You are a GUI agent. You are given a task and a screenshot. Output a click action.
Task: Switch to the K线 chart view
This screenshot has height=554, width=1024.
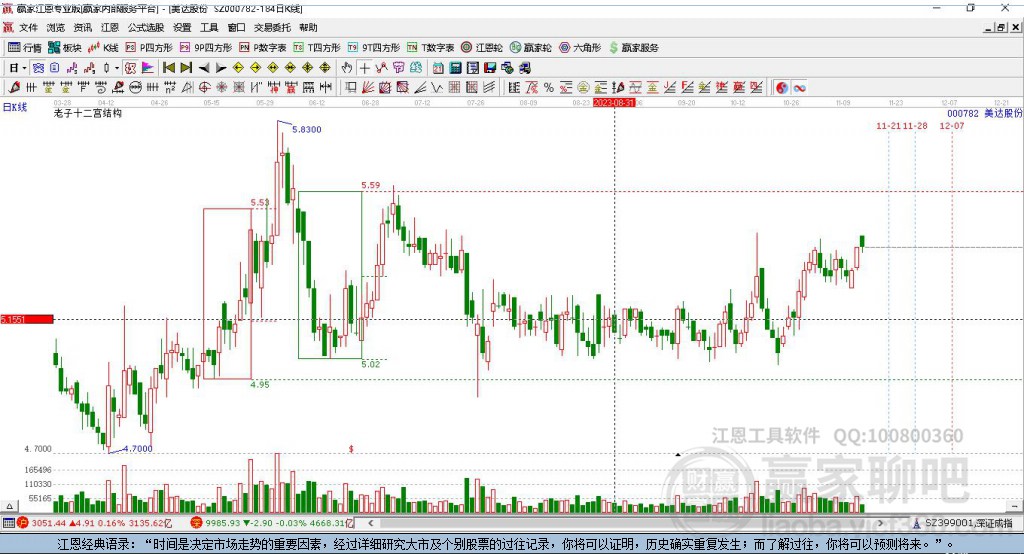click(103, 48)
